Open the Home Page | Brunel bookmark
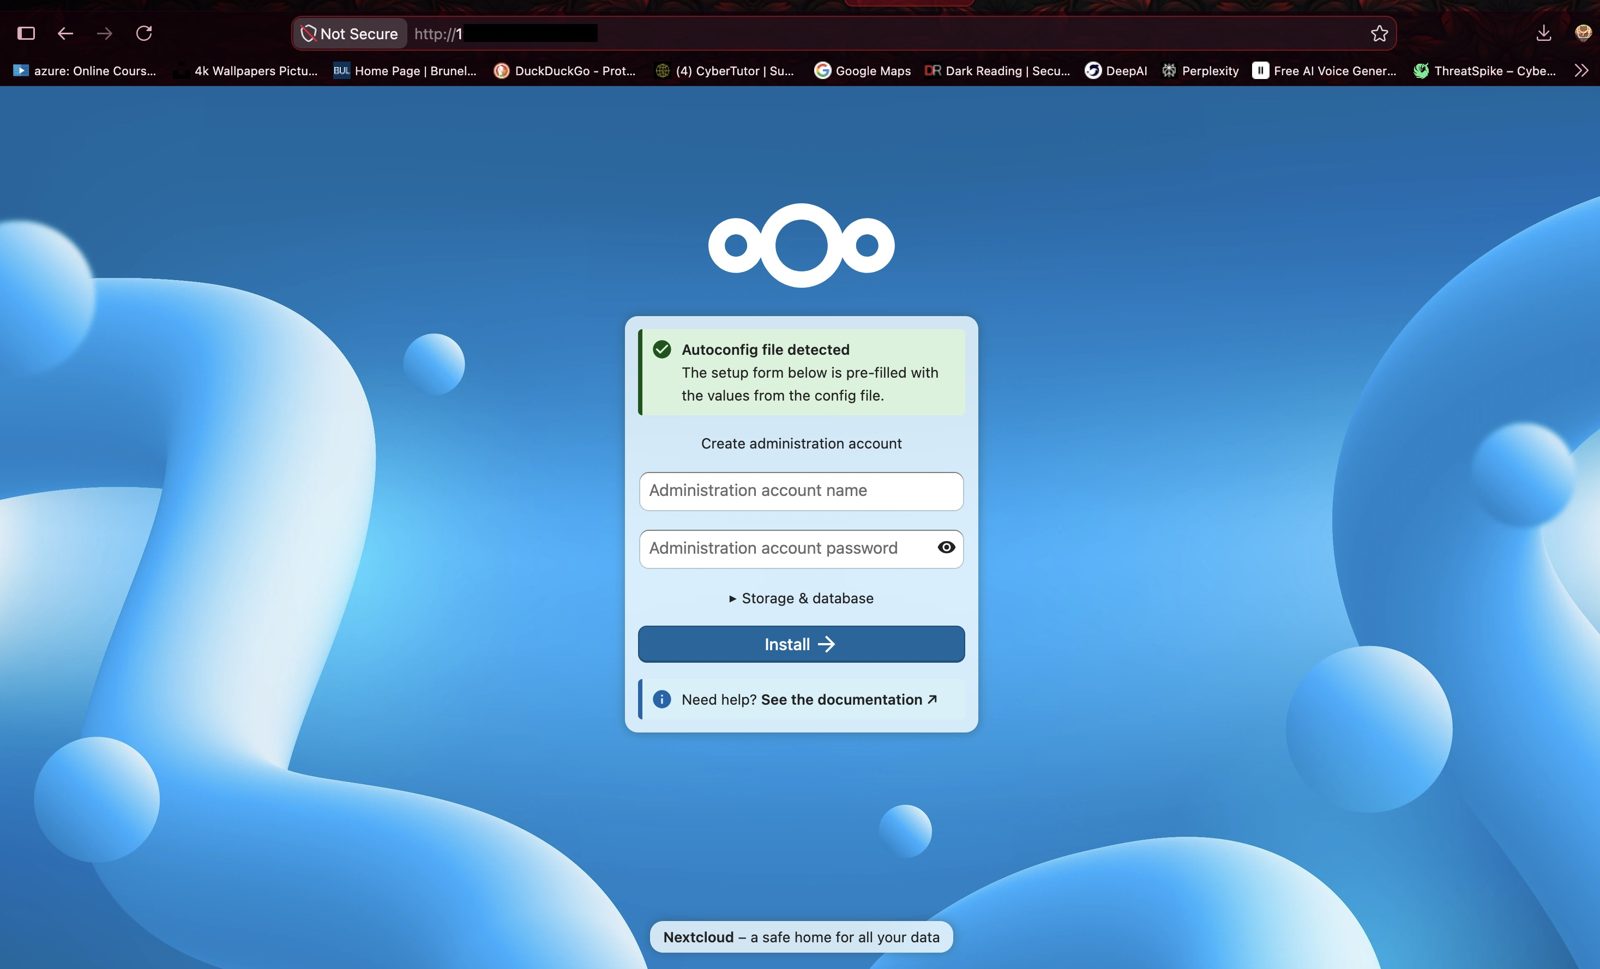1600x969 pixels. coord(405,71)
